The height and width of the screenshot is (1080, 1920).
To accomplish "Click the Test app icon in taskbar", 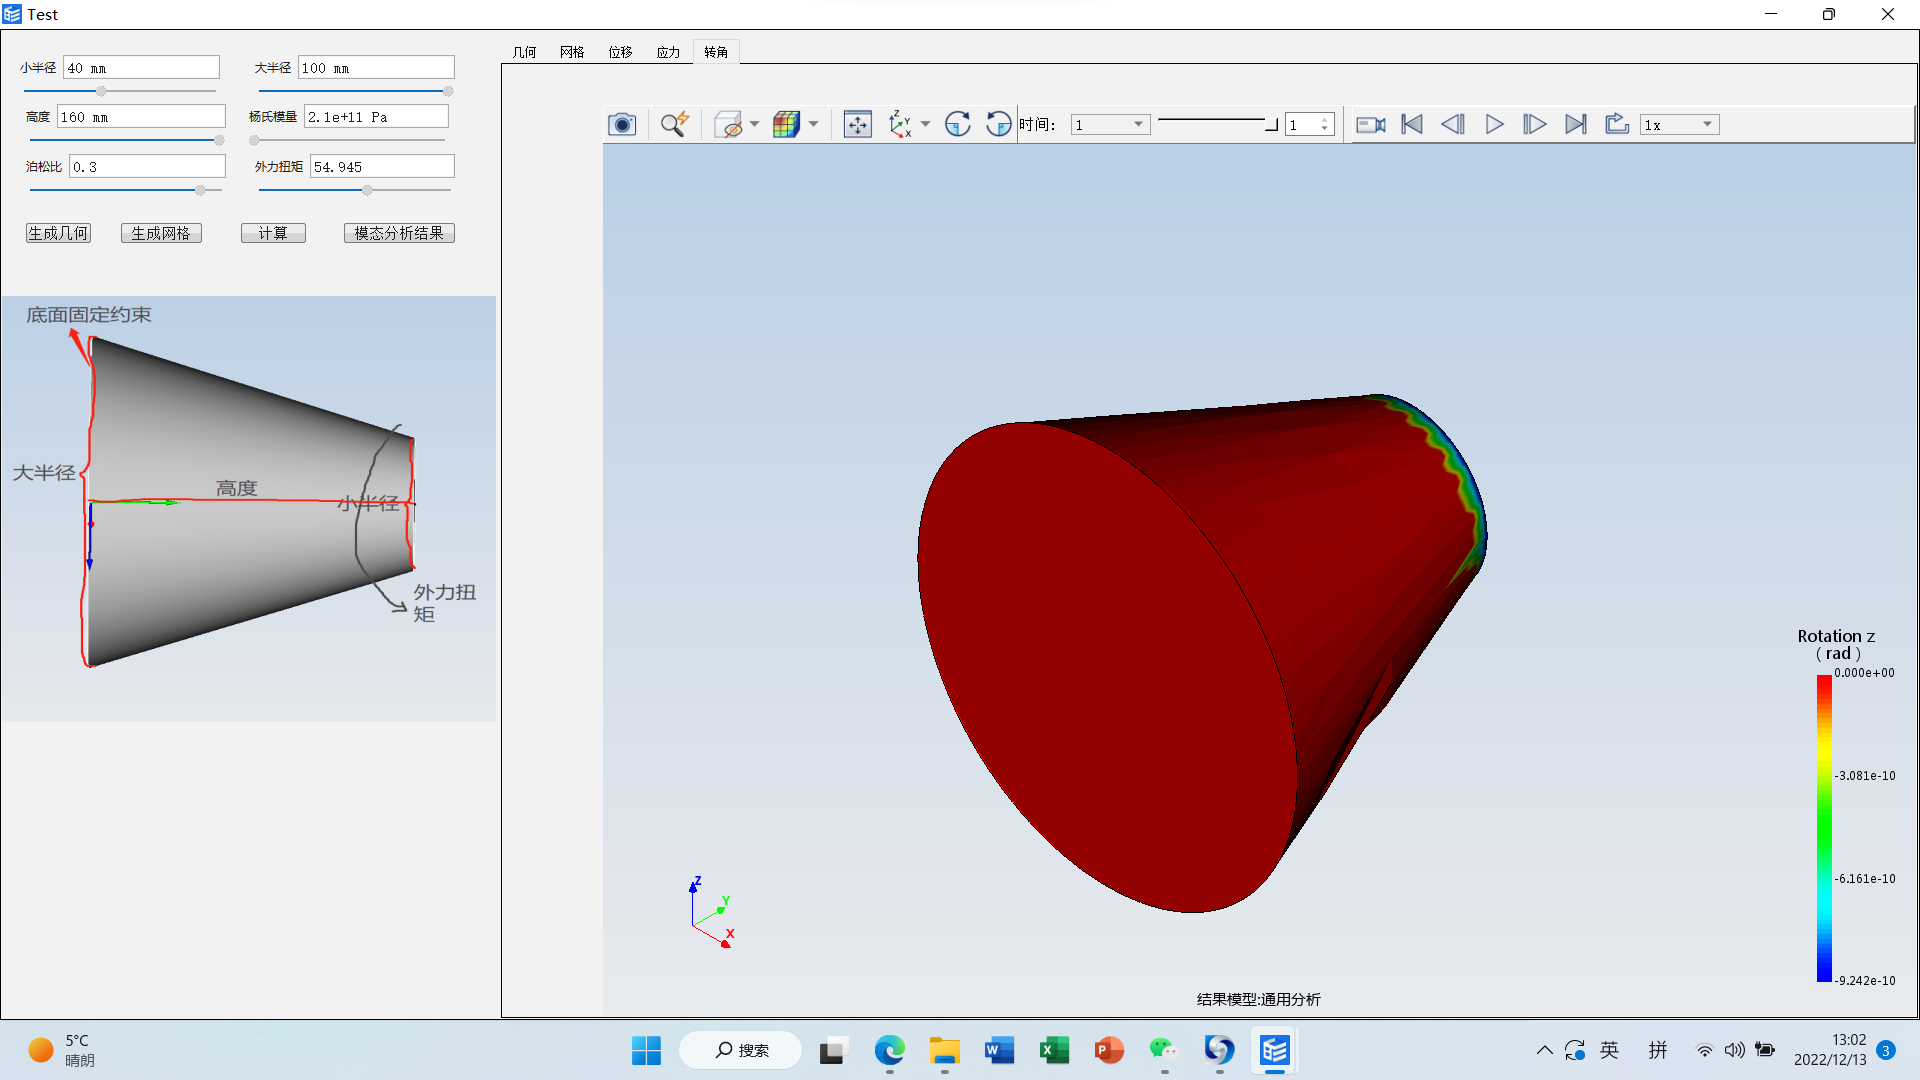I will 1274,1050.
